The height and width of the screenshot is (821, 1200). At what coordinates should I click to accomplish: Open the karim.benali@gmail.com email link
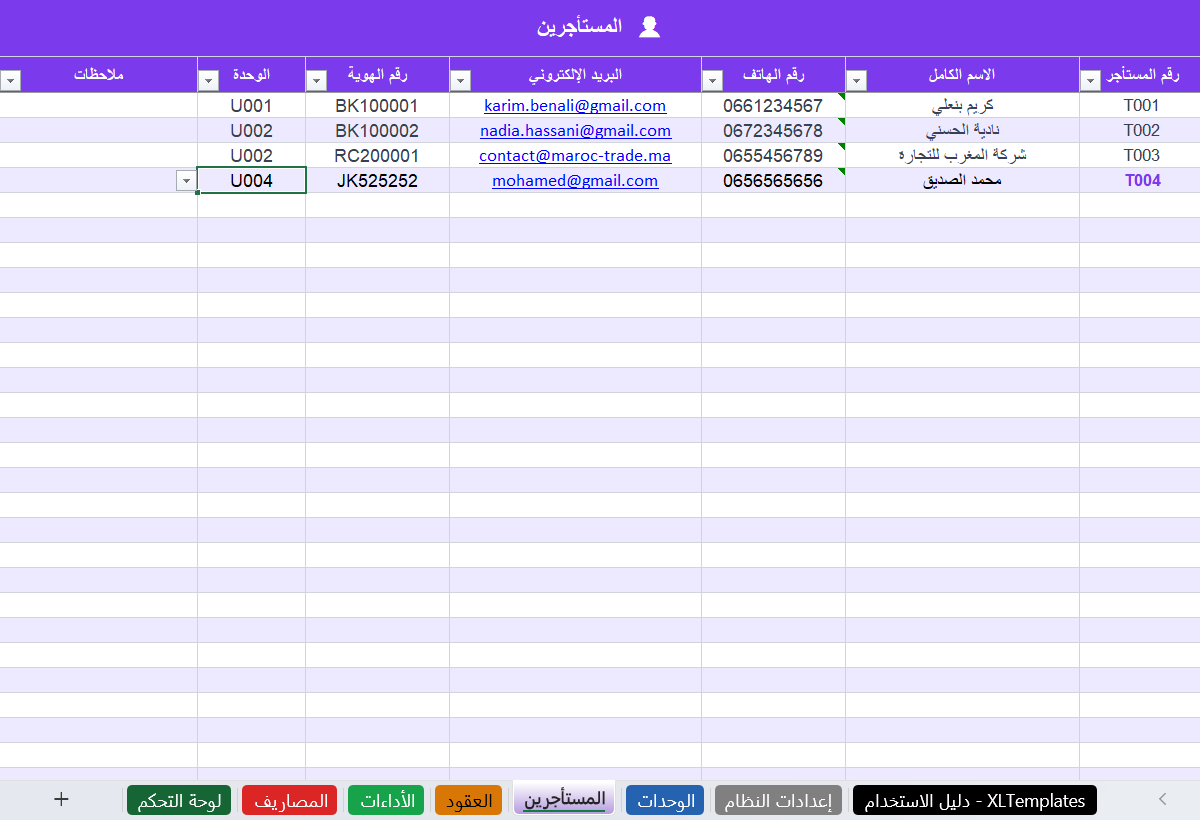pyautogui.click(x=575, y=105)
